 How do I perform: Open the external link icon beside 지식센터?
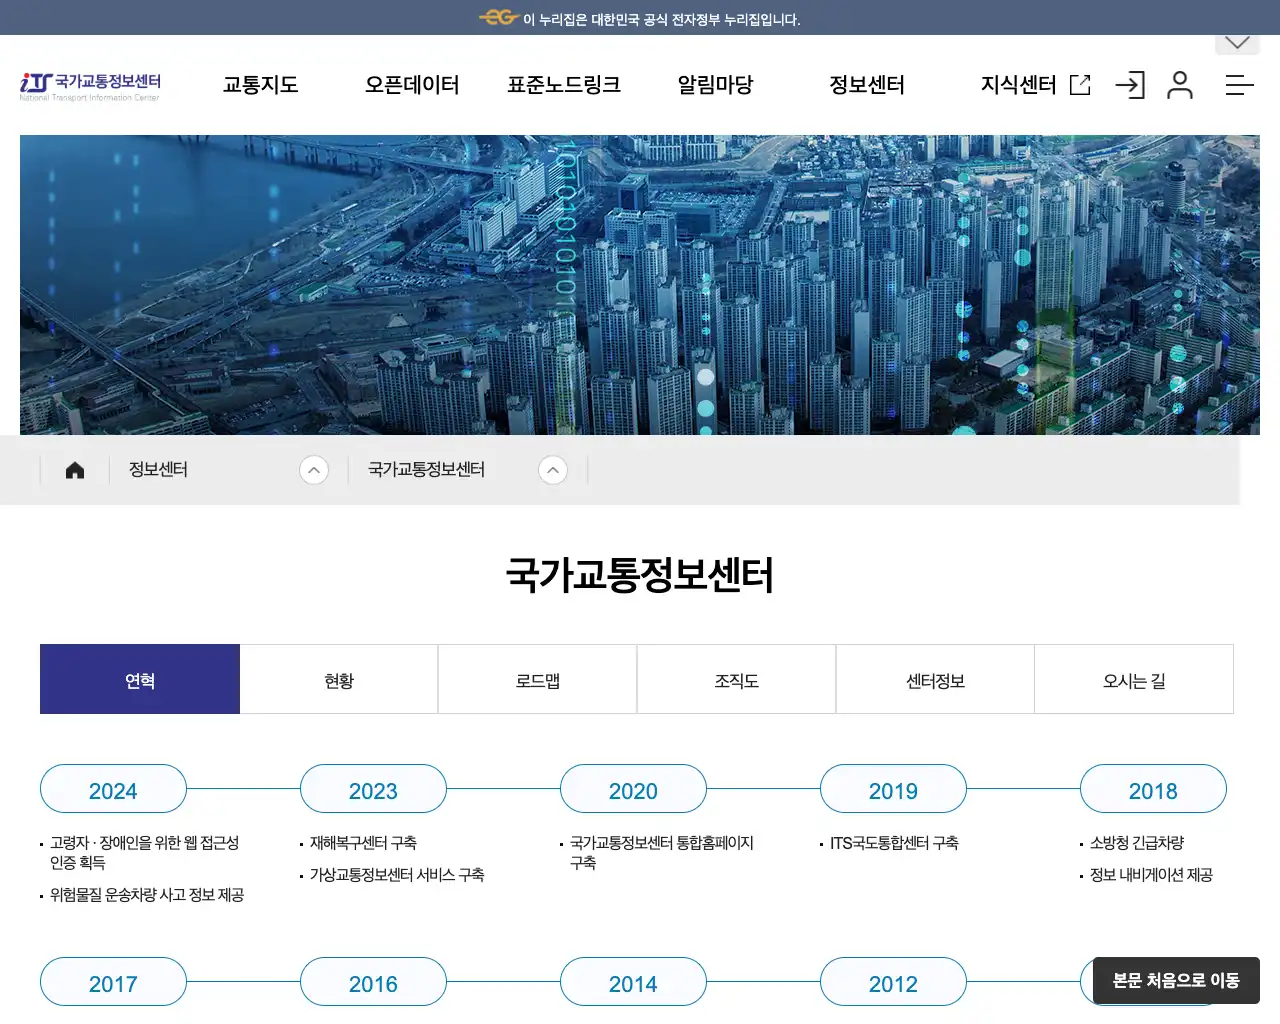tap(1080, 85)
